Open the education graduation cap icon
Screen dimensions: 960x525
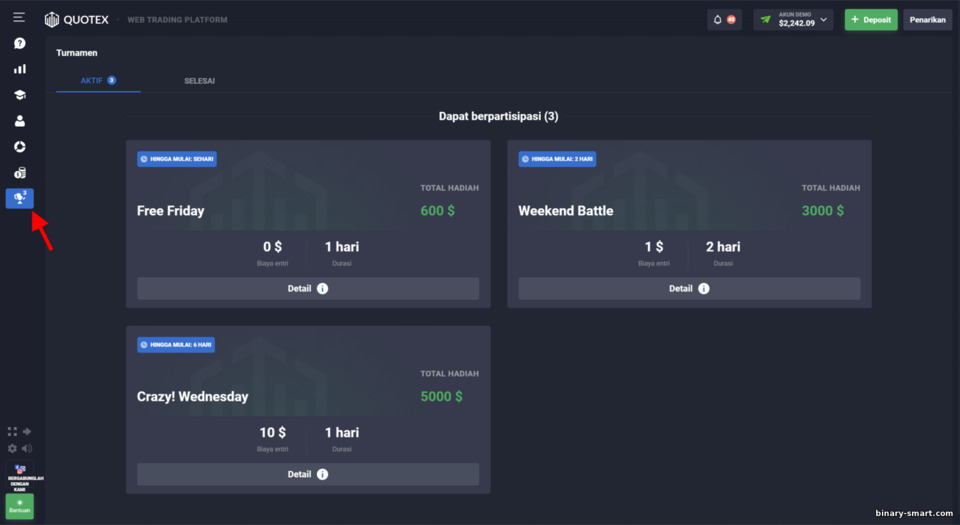click(x=20, y=95)
